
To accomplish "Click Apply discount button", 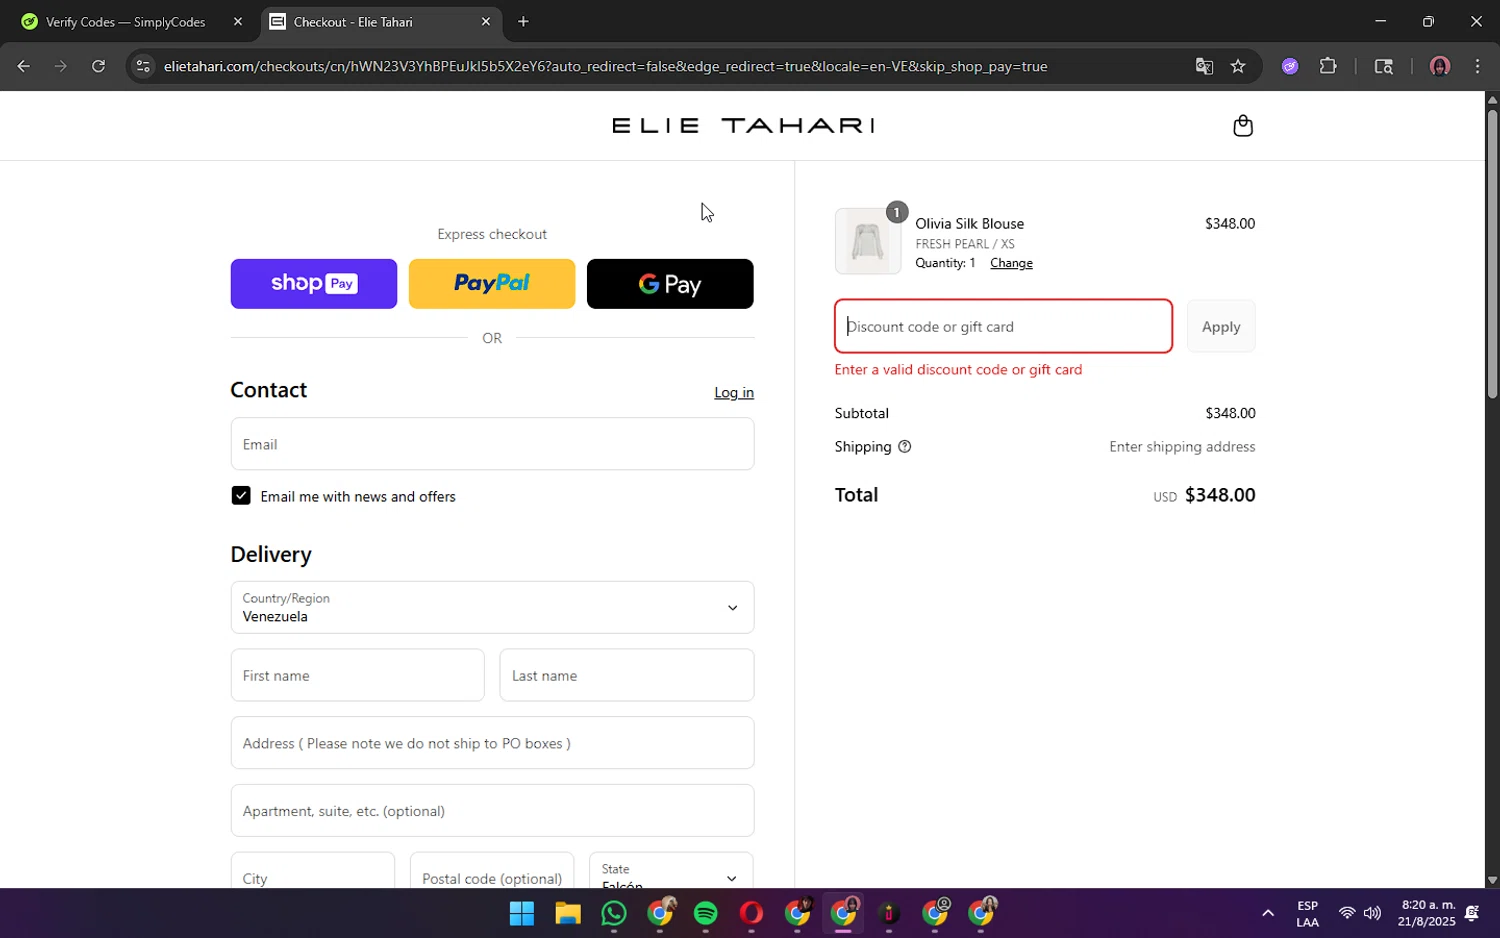I will coord(1221,326).
